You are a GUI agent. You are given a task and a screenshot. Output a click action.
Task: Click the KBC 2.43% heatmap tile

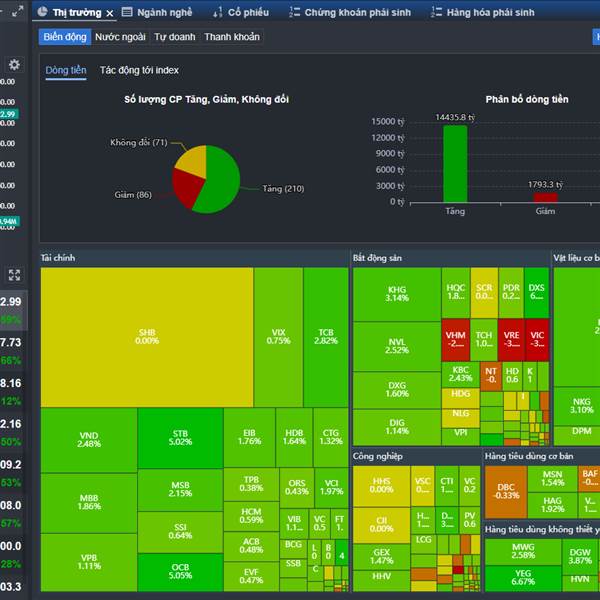(x=460, y=374)
